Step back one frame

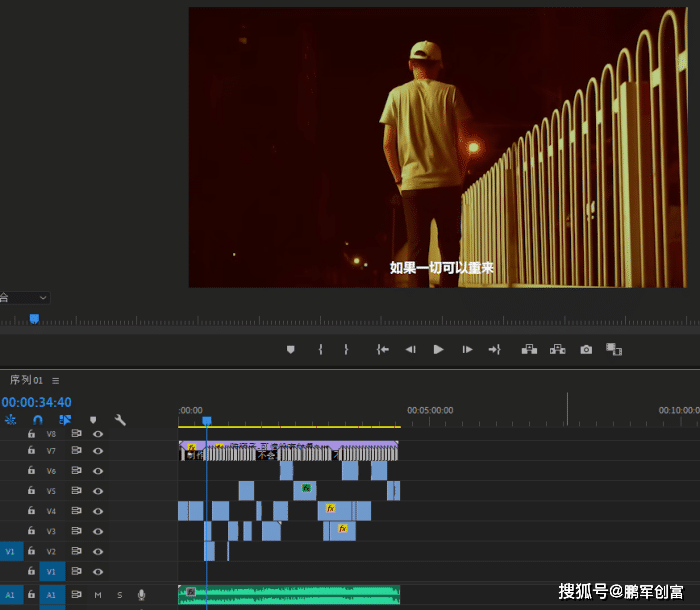point(410,349)
